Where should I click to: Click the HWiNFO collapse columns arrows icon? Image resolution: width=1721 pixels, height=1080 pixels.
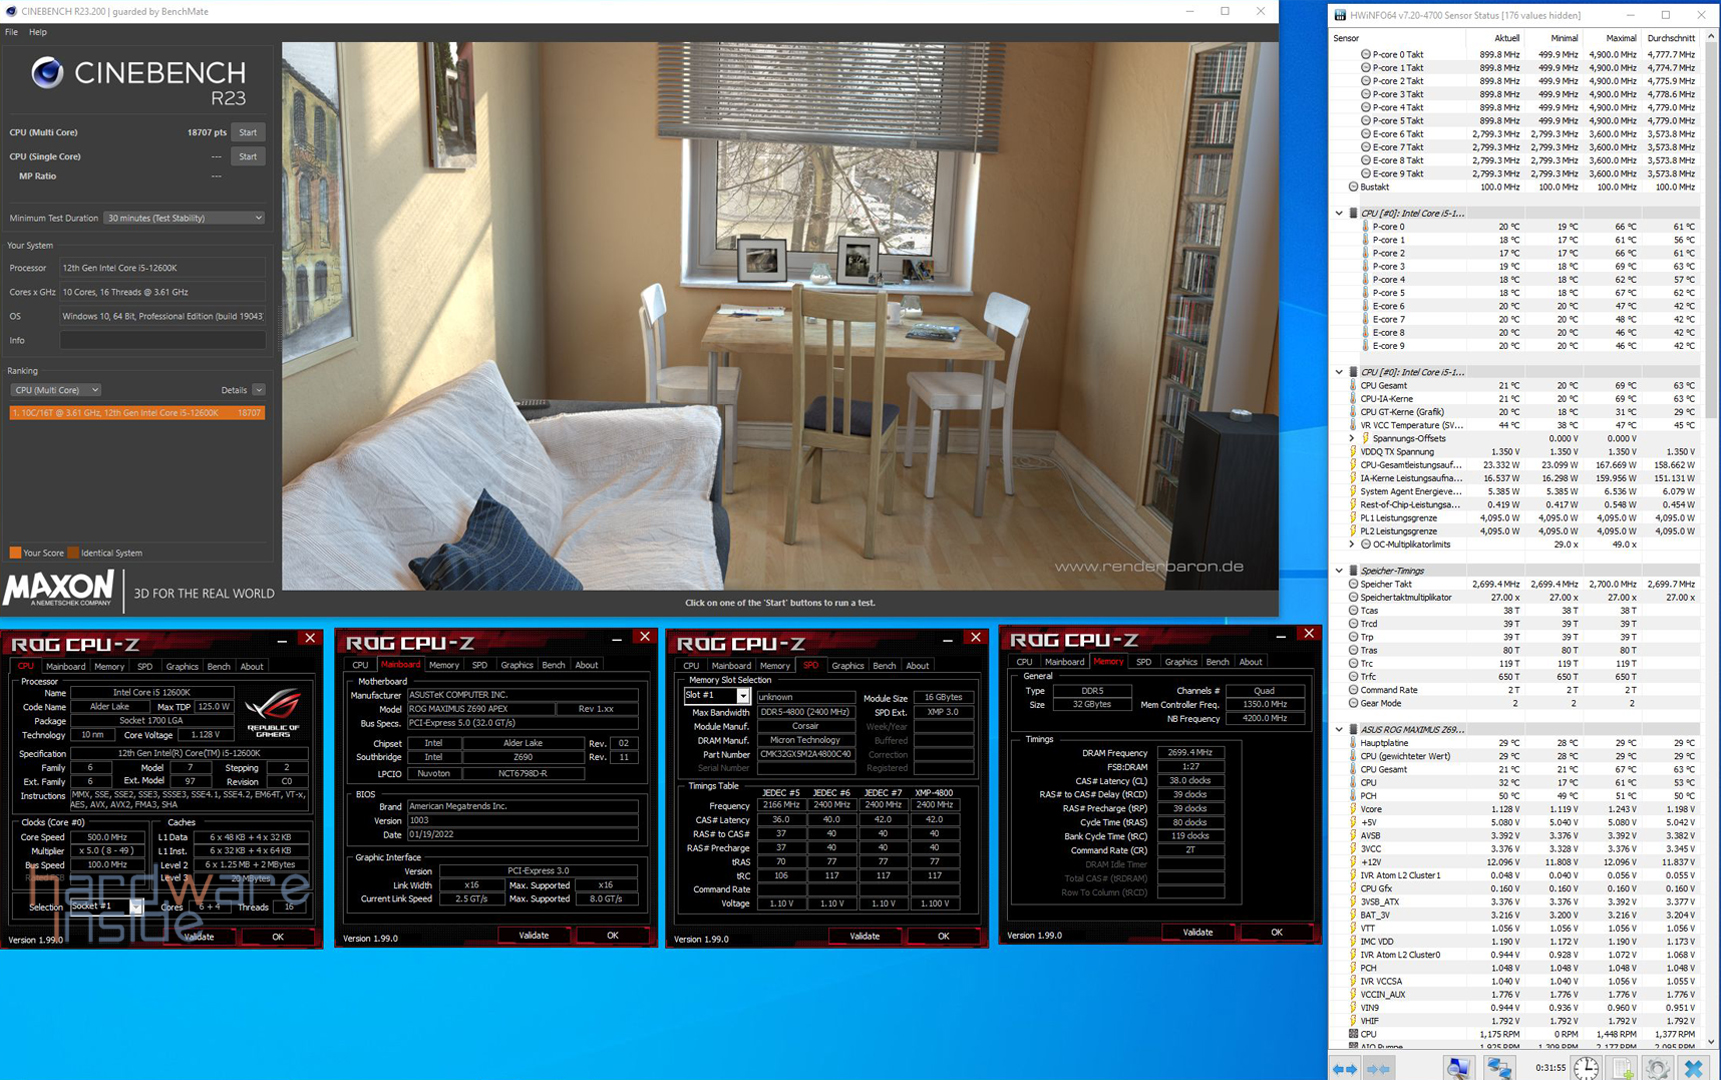[x=1380, y=1068]
